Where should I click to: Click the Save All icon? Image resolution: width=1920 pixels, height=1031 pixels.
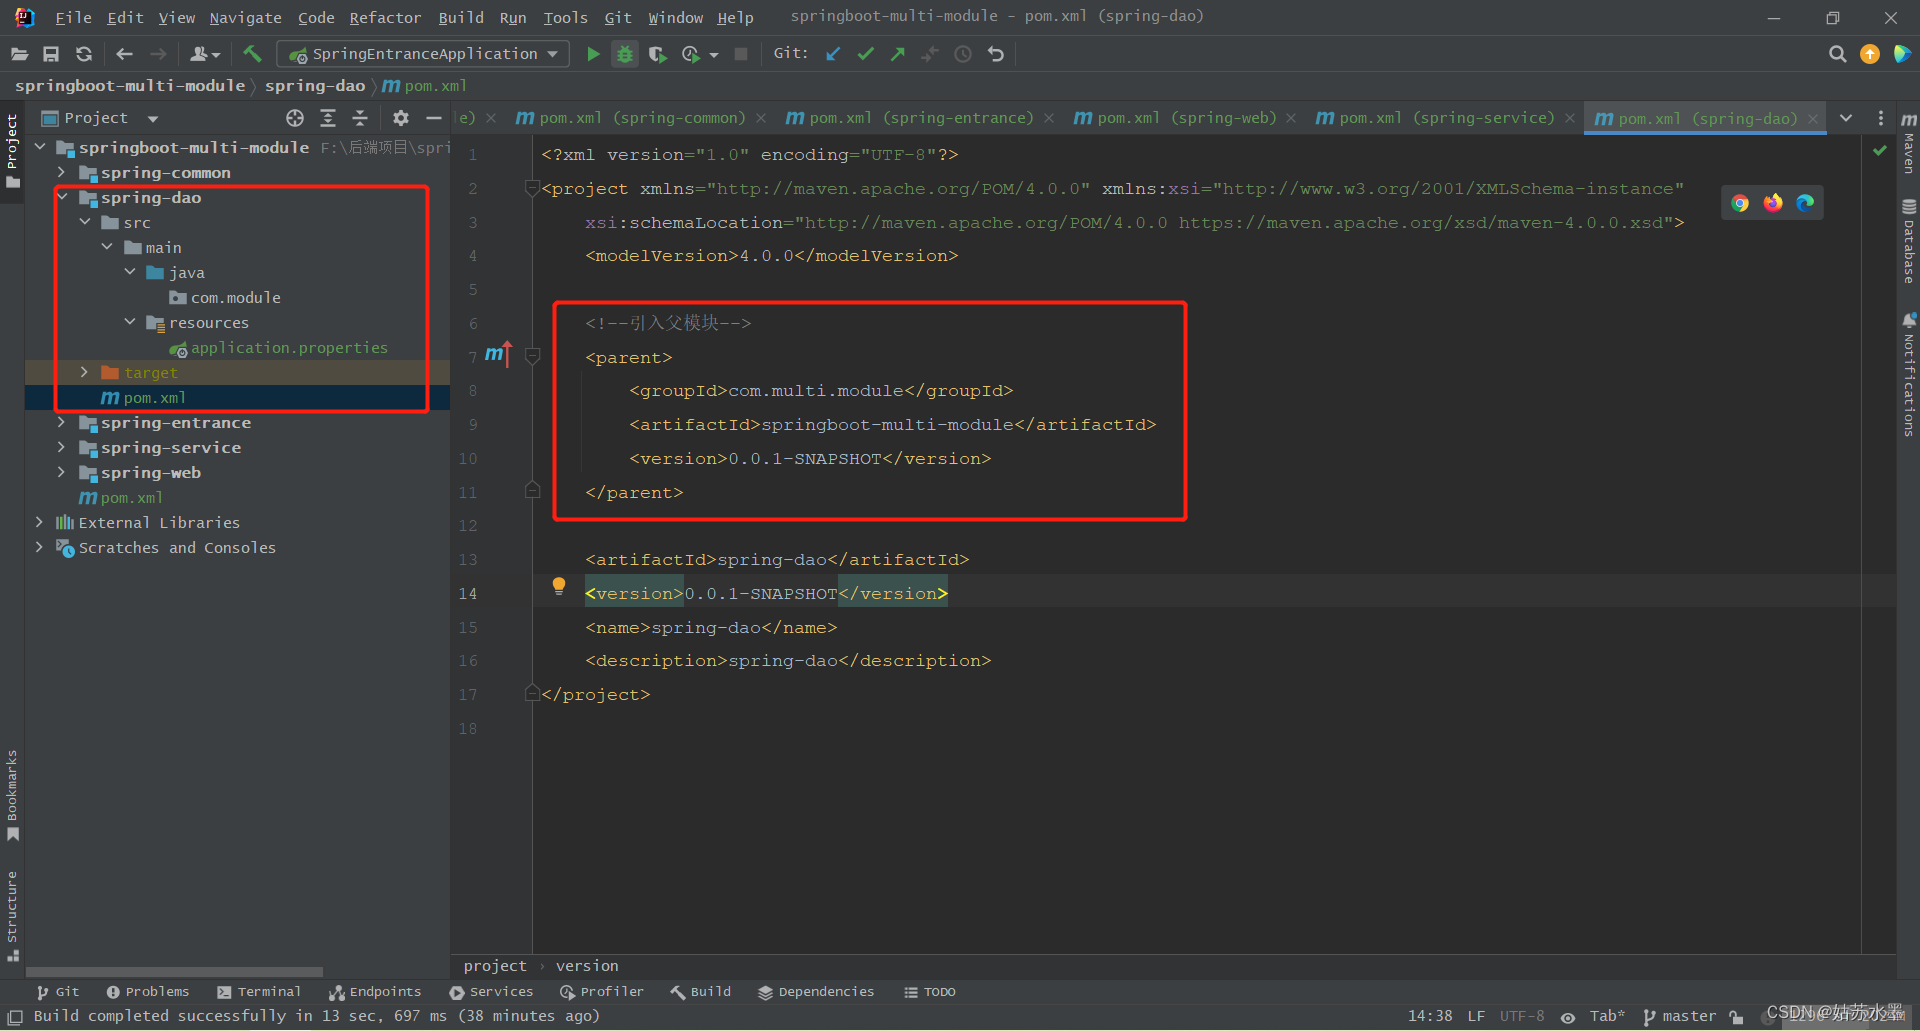(x=51, y=54)
